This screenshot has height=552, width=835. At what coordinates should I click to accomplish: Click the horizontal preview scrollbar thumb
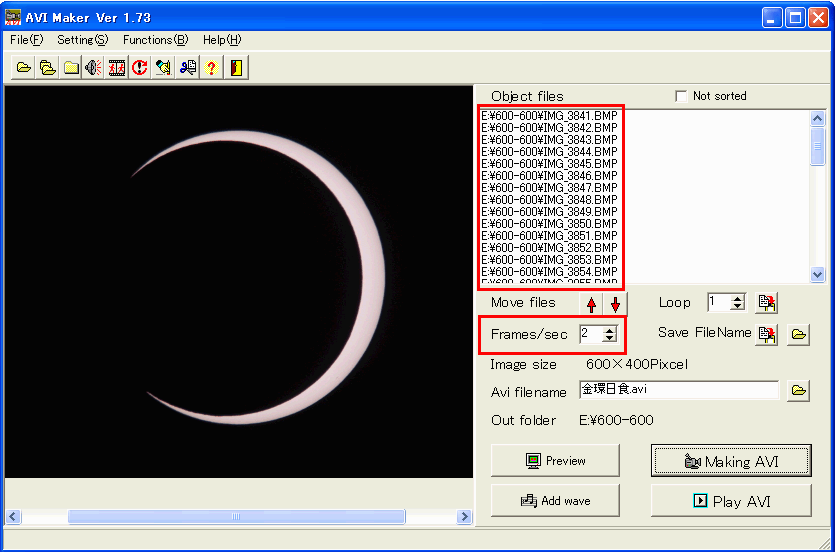[x=236, y=517]
